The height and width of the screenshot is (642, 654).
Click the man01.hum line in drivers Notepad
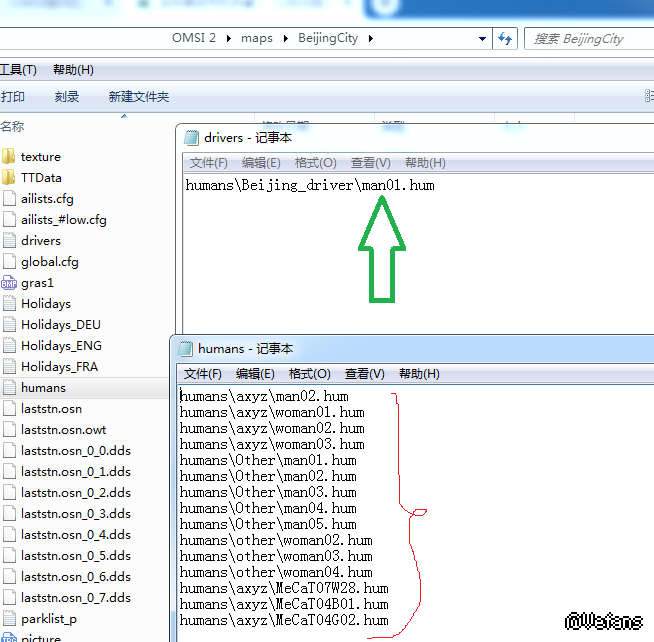310,185
